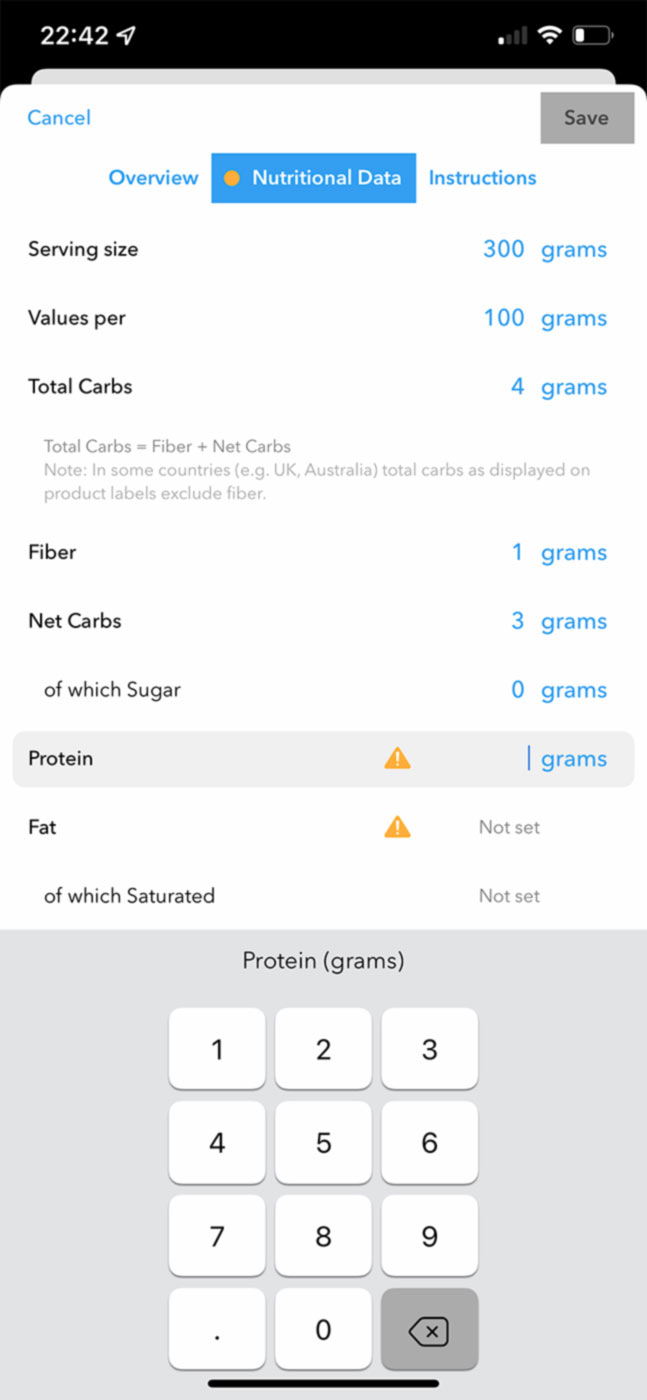Edit the Serving size value of 300
The width and height of the screenshot is (647, 1400).
[x=503, y=249]
